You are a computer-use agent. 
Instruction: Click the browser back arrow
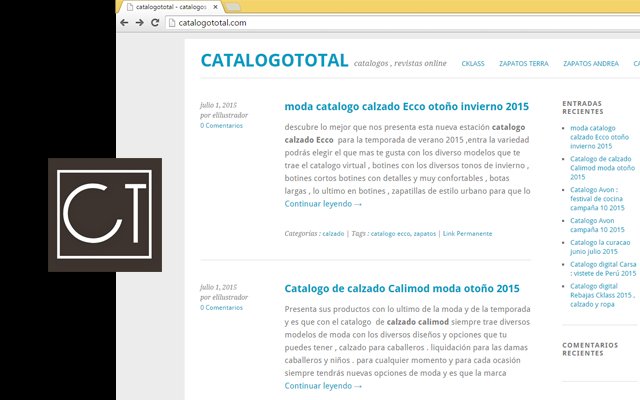124,23
